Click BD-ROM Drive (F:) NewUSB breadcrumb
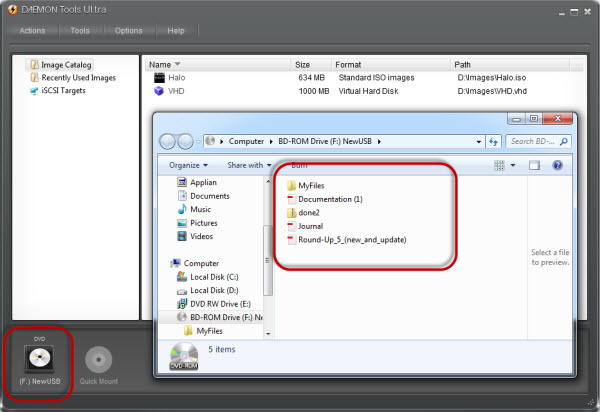The width and height of the screenshot is (600, 412). pos(325,142)
